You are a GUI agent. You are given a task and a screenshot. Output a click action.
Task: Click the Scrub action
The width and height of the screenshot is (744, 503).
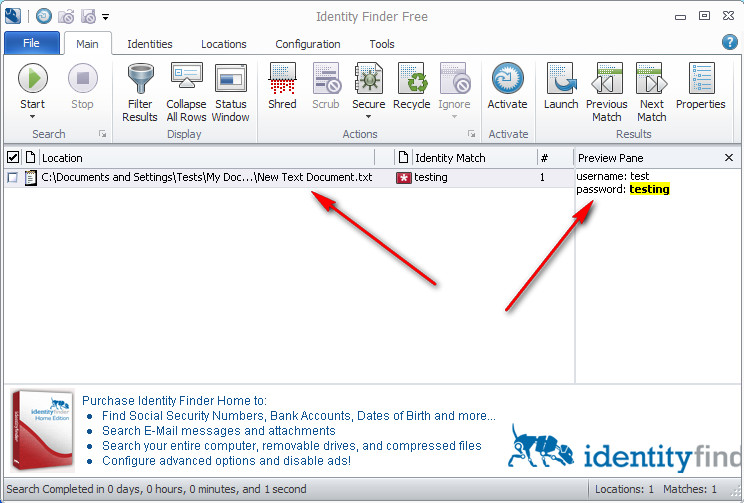point(326,86)
